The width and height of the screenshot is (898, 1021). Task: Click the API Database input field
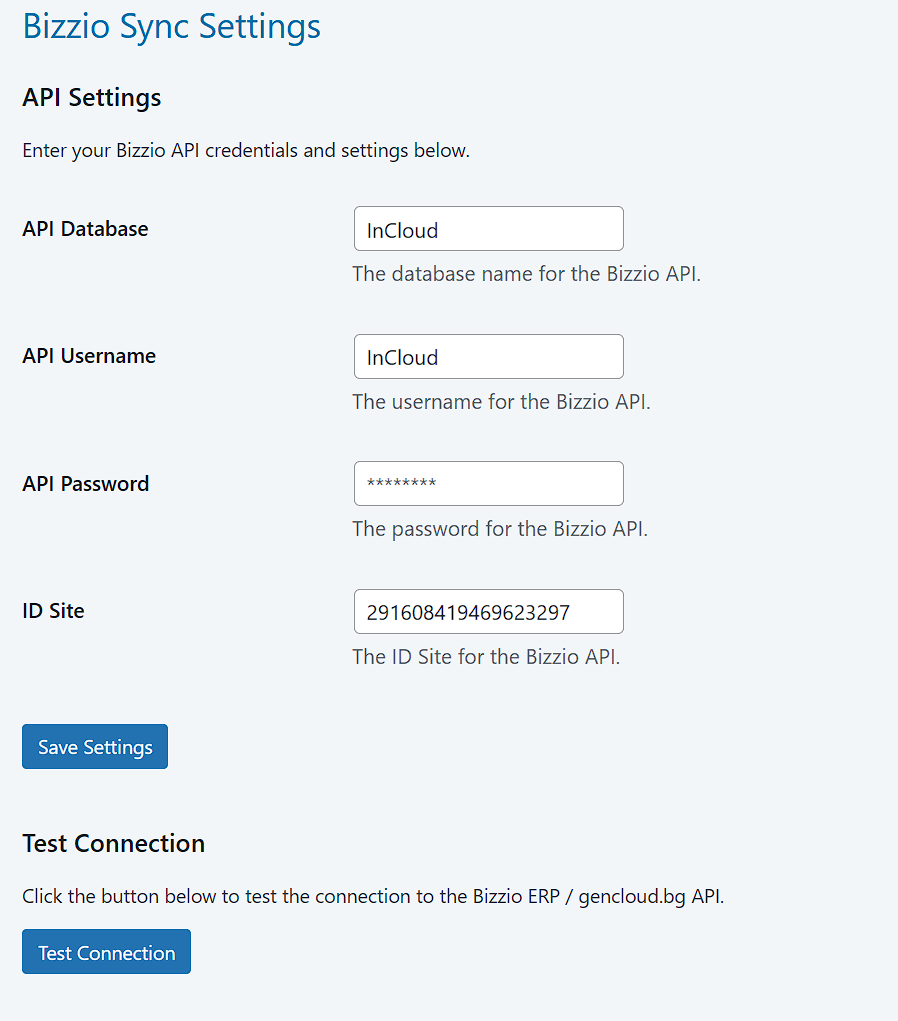tap(488, 229)
